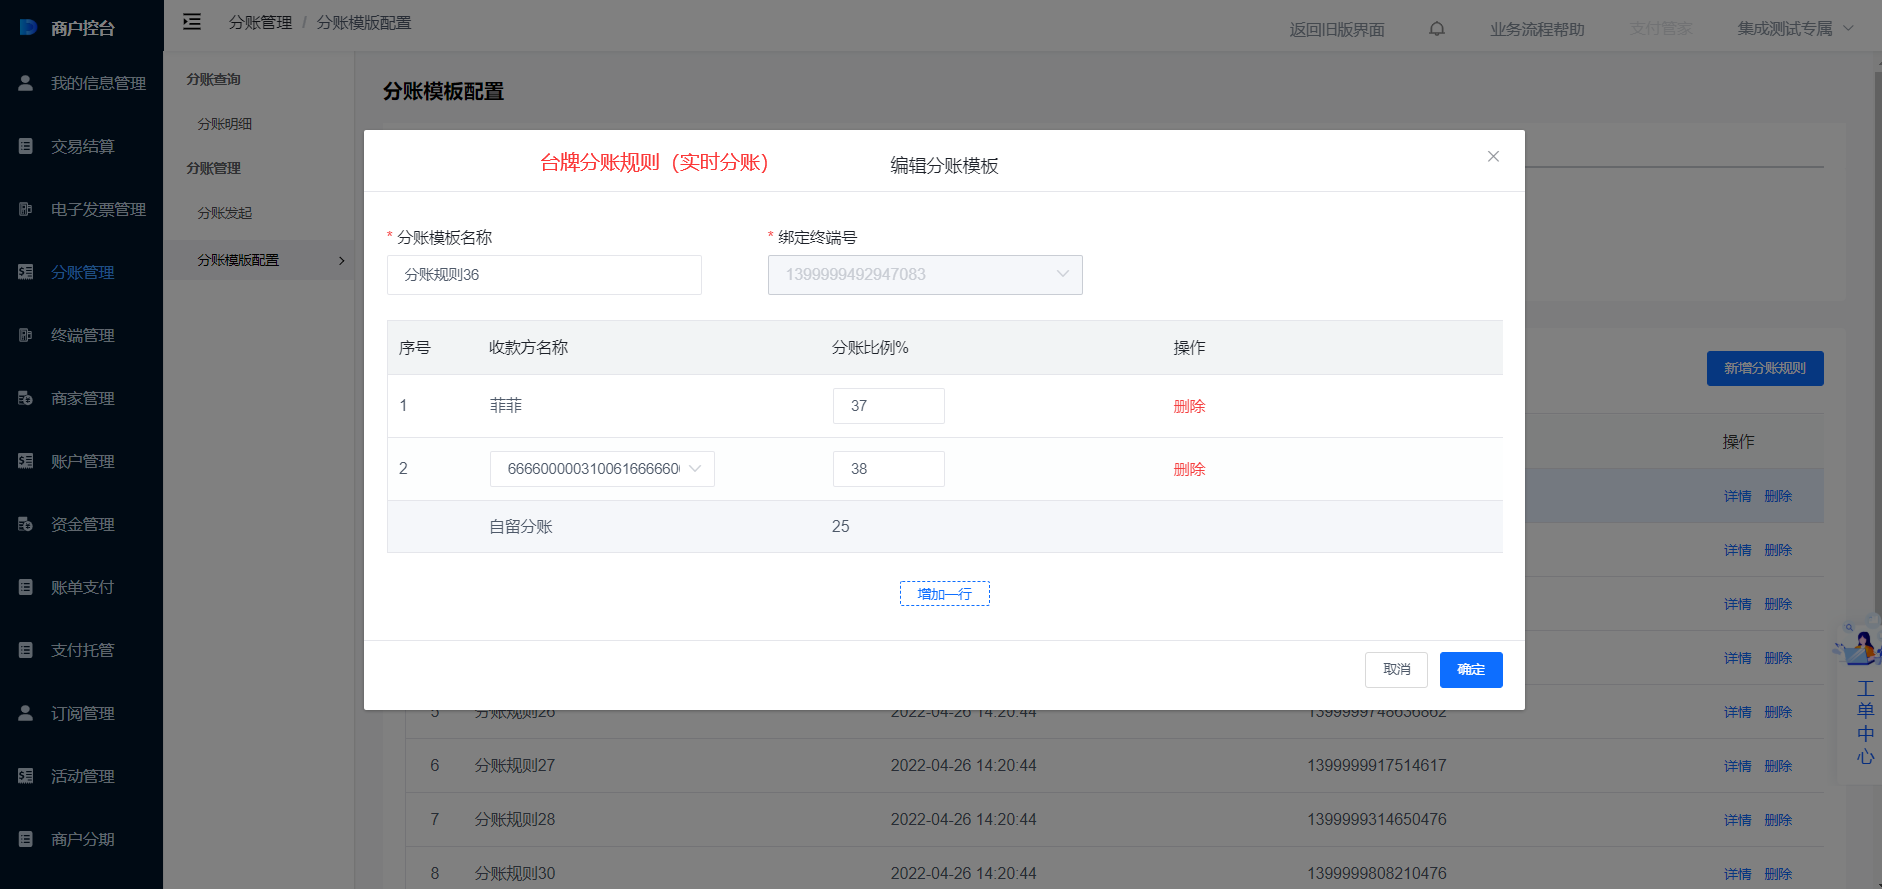Open 商家管理 menu
This screenshot has width=1882, height=889.
pos(83,398)
